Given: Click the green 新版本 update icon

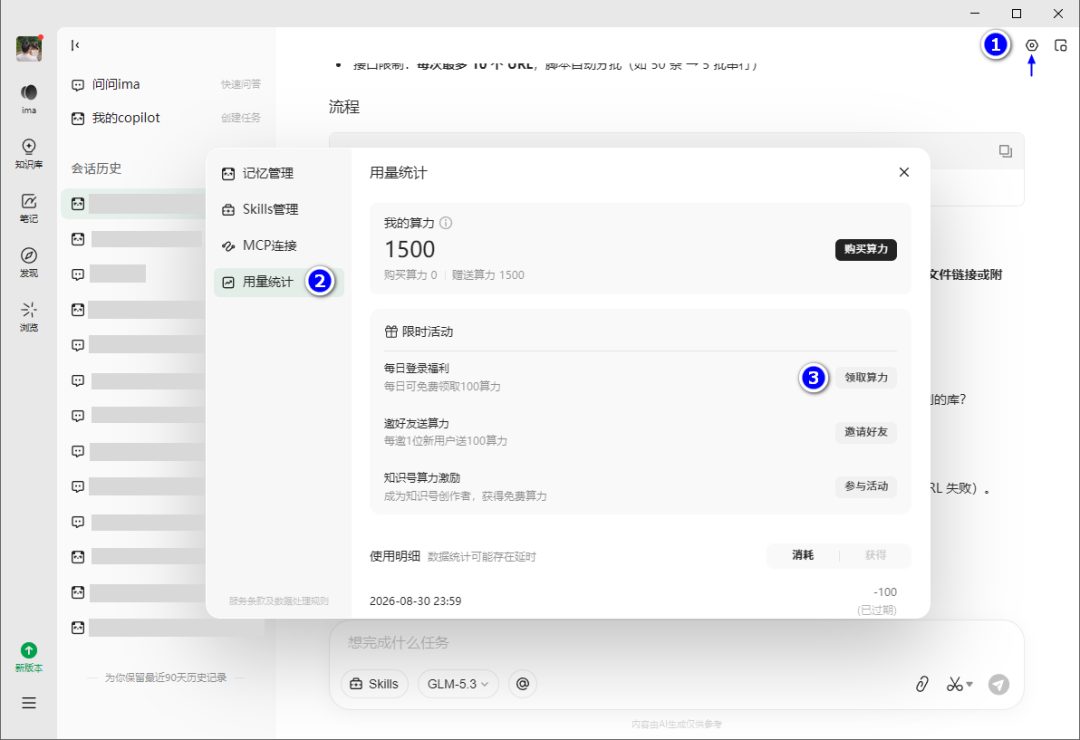Looking at the screenshot, I should coord(28,657).
